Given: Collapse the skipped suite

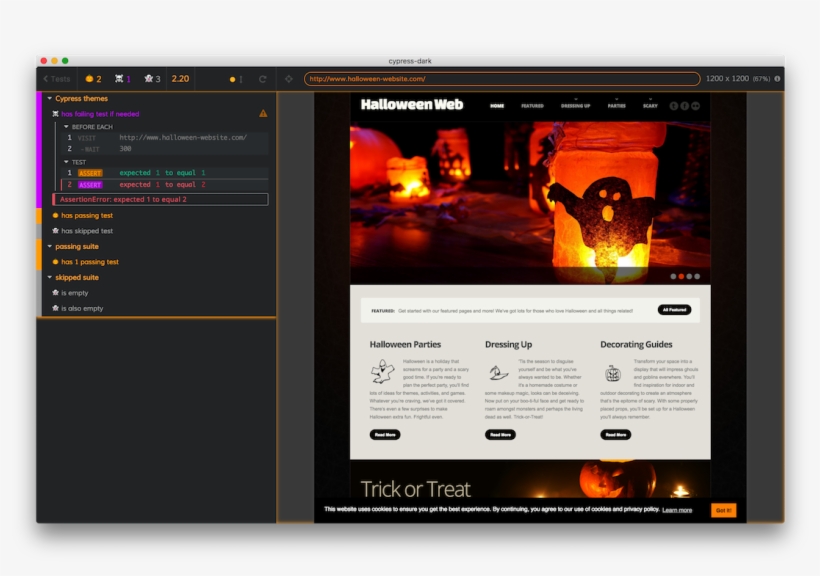Looking at the screenshot, I should coord(50,277).
